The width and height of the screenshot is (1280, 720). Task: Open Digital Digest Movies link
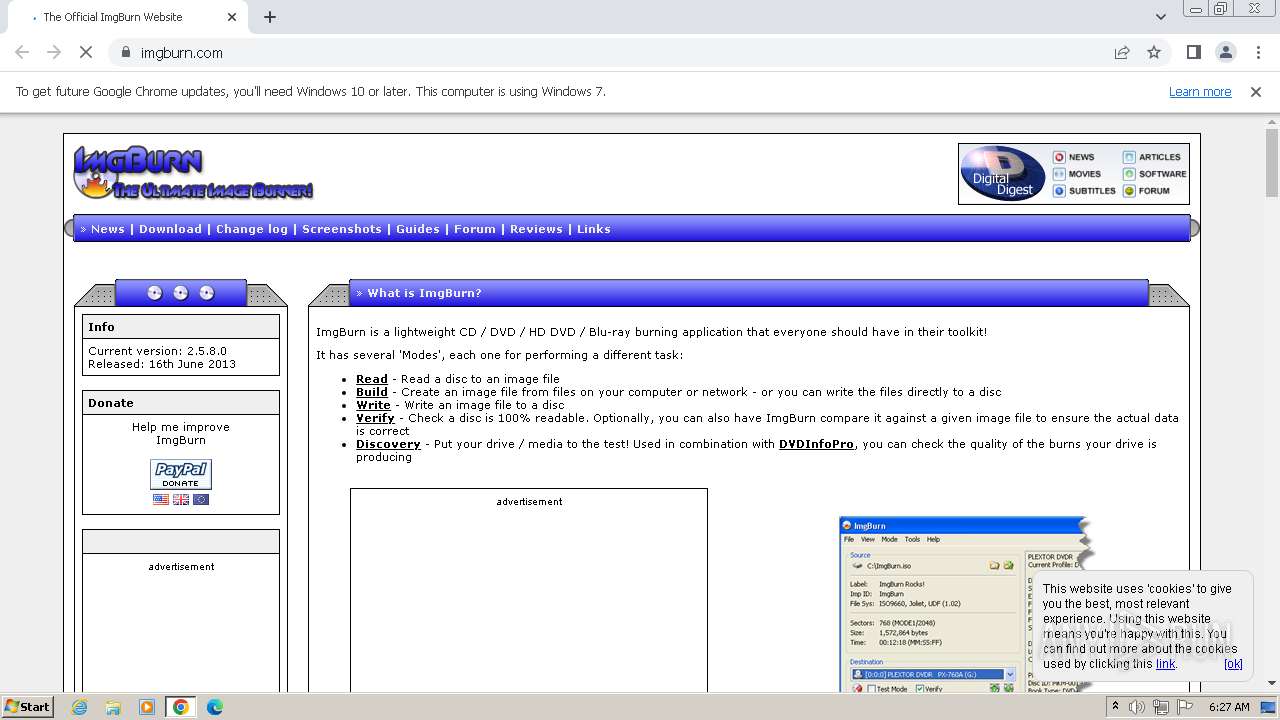pyautogui.click(x=1077, y=174)
